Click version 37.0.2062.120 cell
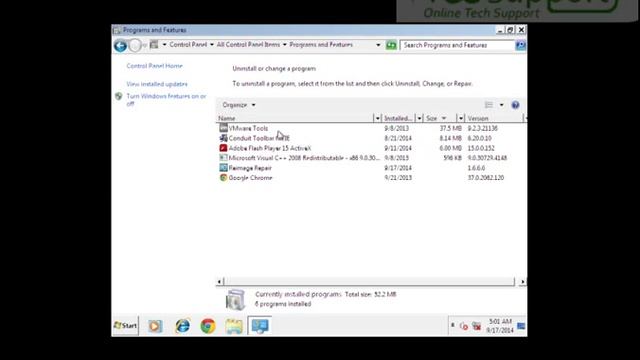The width and height of the screenshot is (640, 360). click(486, 178)
